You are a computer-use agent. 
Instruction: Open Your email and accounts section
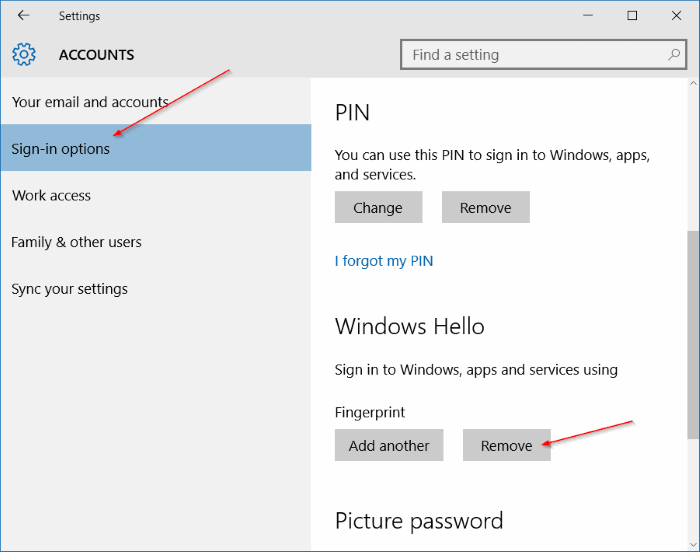[x=90, y=102]
